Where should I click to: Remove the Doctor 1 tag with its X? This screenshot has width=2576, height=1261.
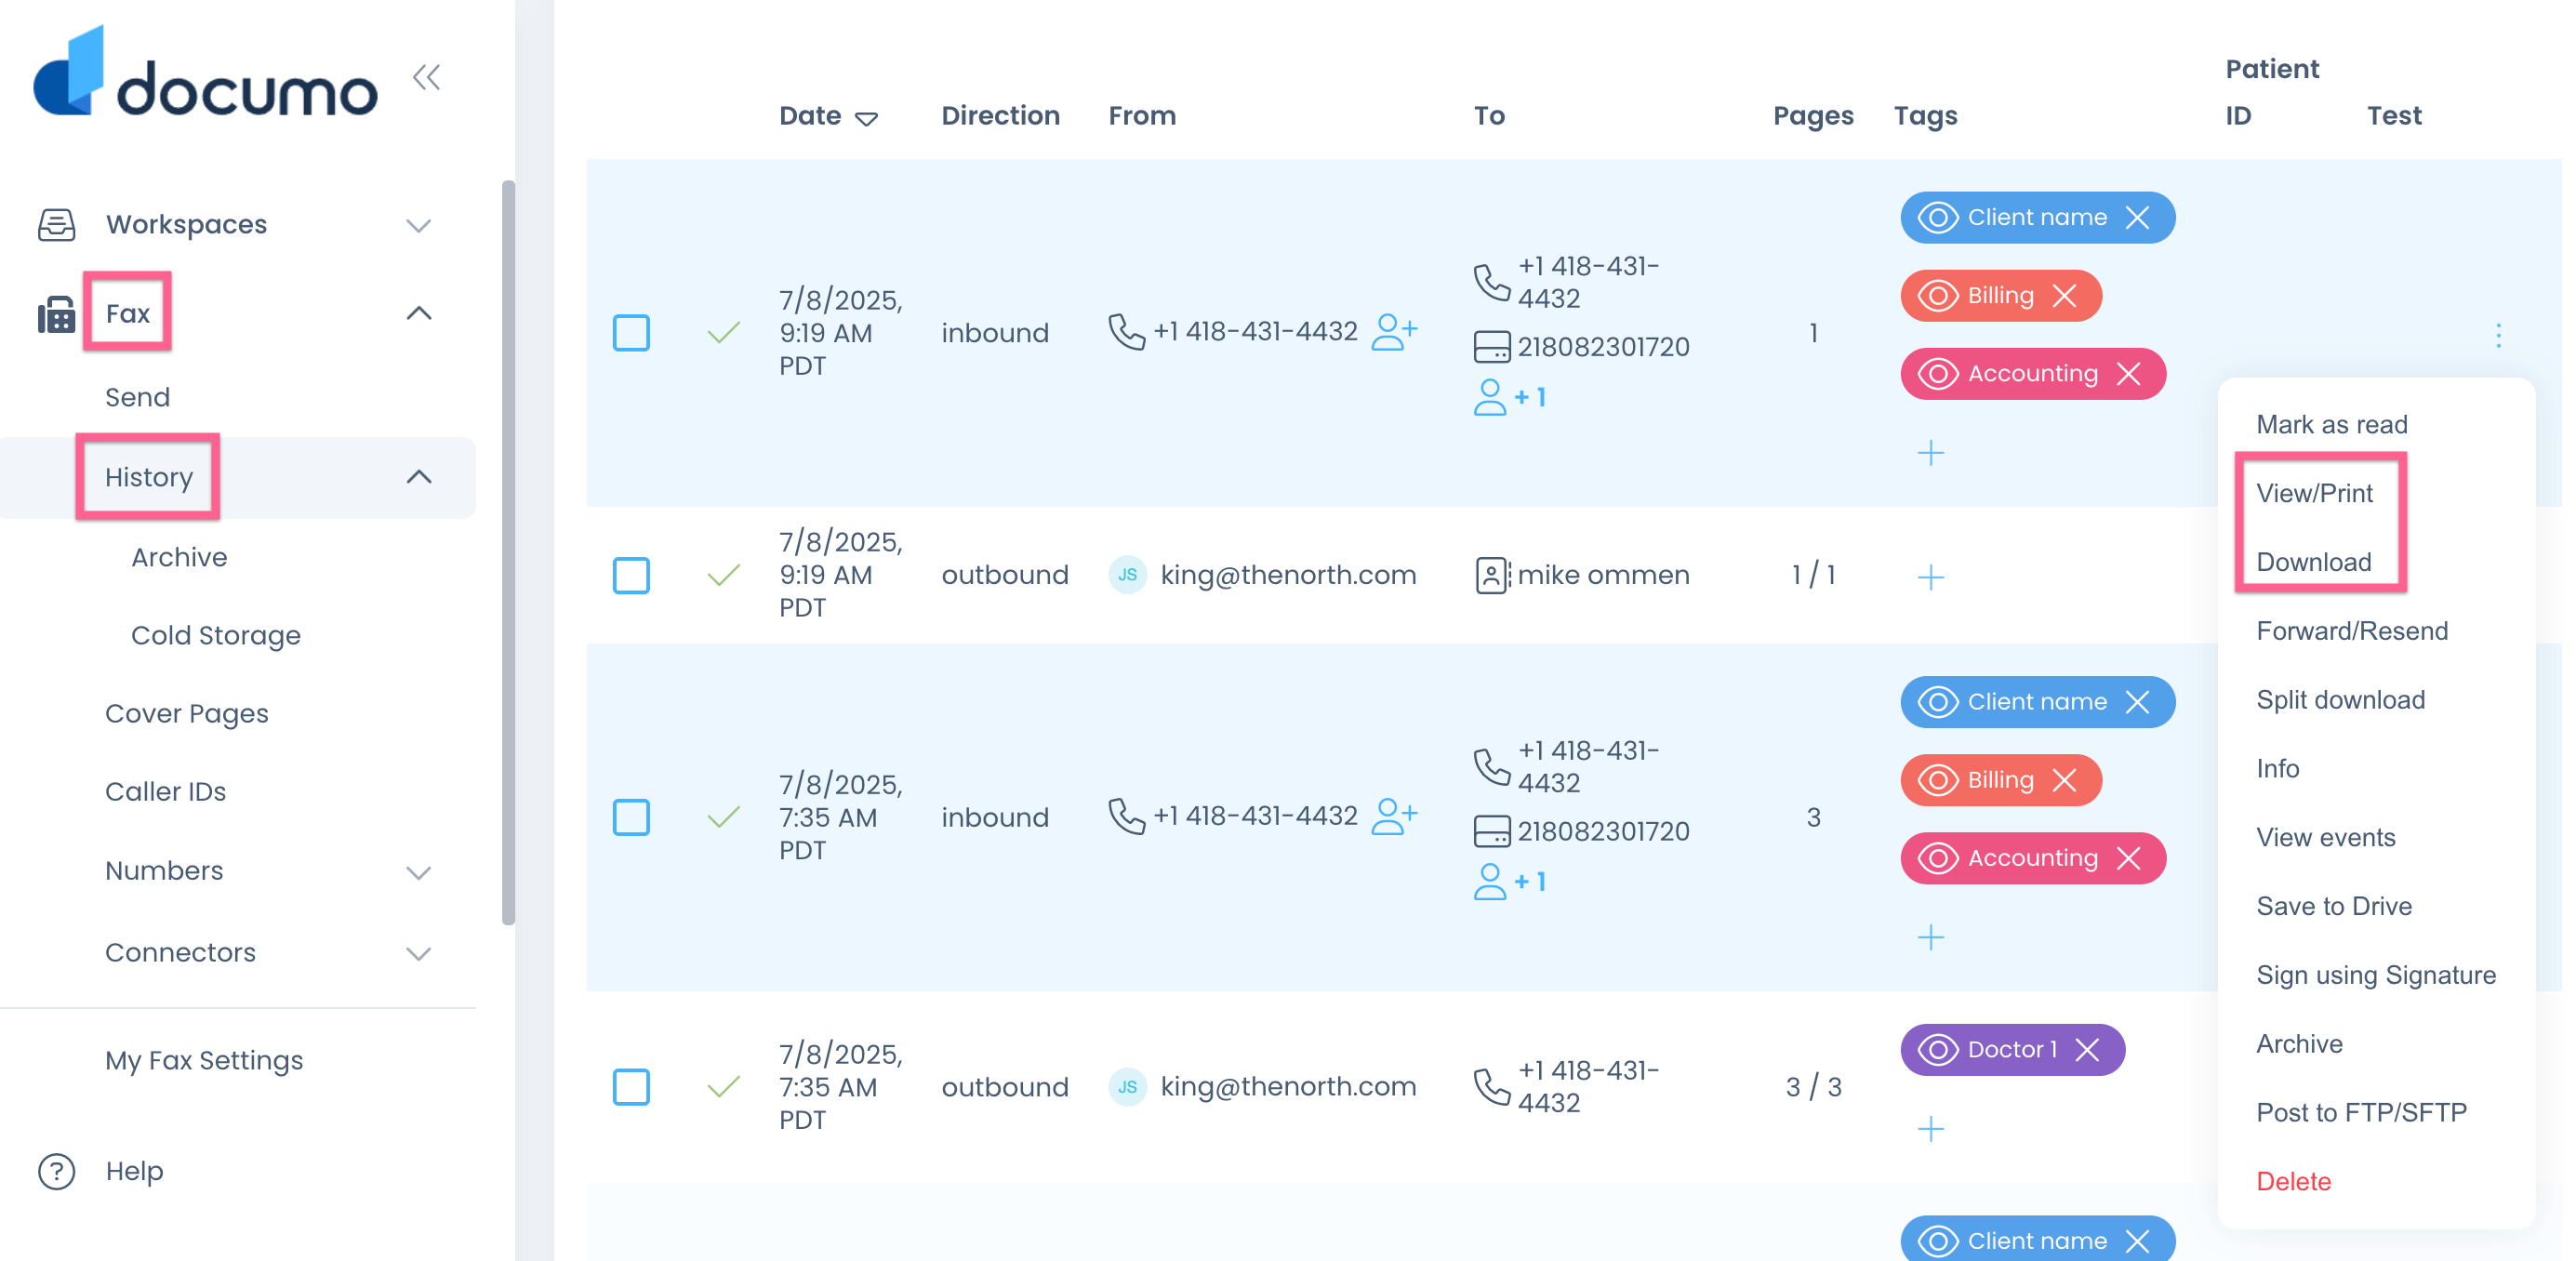point(2087,1049)
